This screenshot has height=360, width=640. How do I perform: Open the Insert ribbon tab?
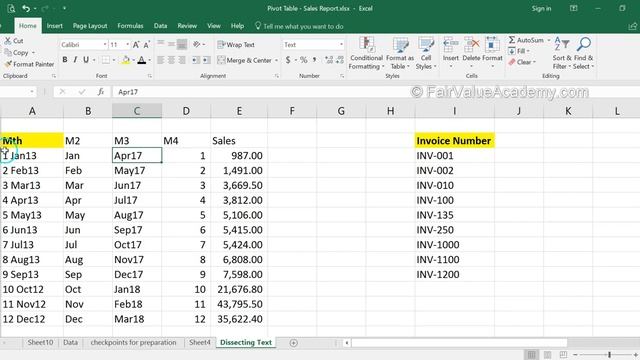54,26
